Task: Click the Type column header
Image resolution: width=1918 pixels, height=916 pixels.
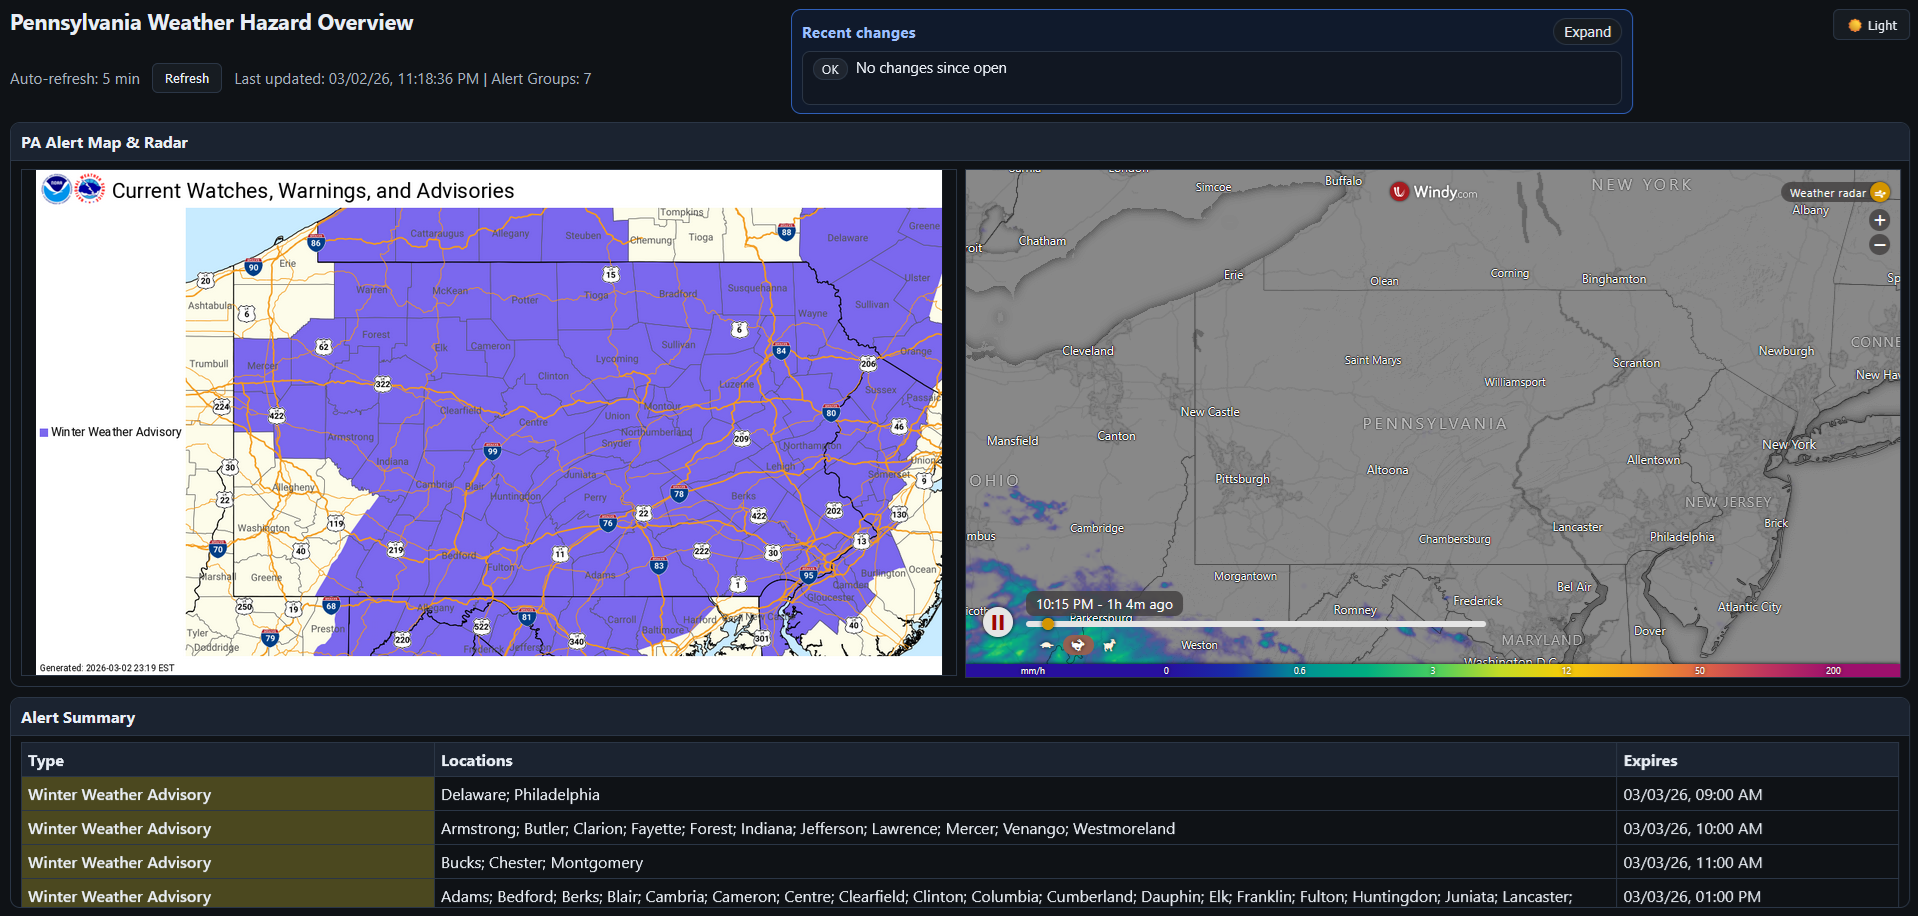Action: tap(46, 761)
